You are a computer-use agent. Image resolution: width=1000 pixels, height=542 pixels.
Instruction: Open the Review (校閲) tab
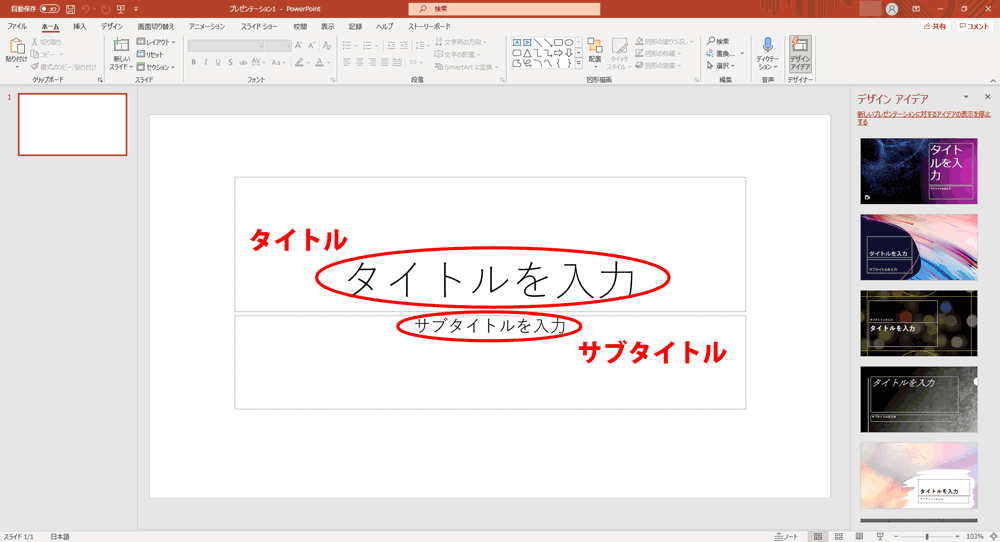[300, 26]
